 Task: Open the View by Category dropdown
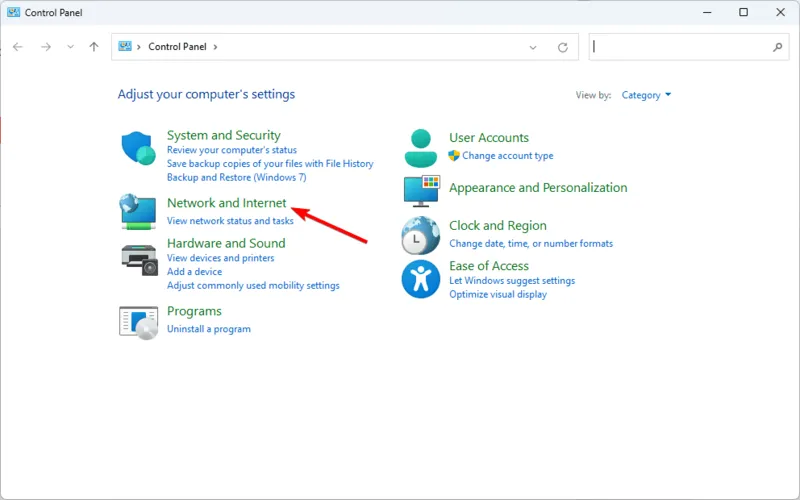click(x=646, y=95)
